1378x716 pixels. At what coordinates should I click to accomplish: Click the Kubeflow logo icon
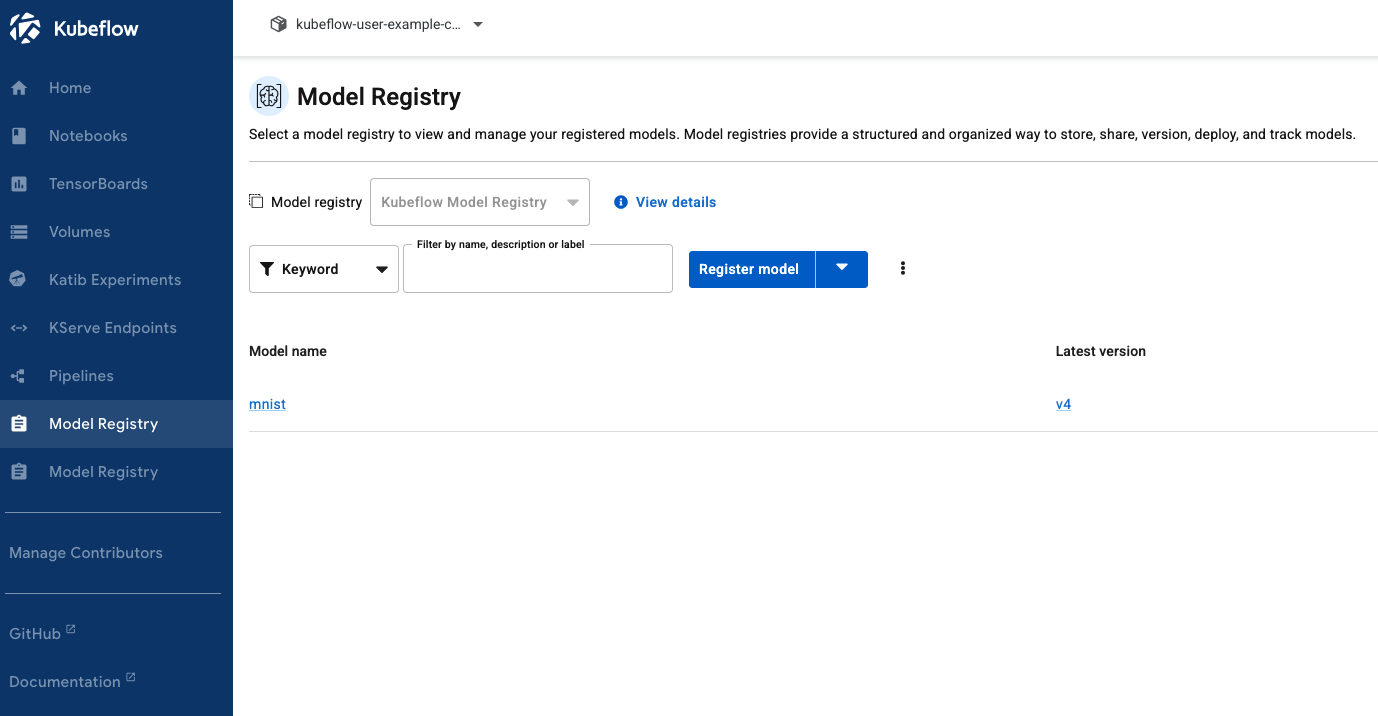tap(25, 27)
